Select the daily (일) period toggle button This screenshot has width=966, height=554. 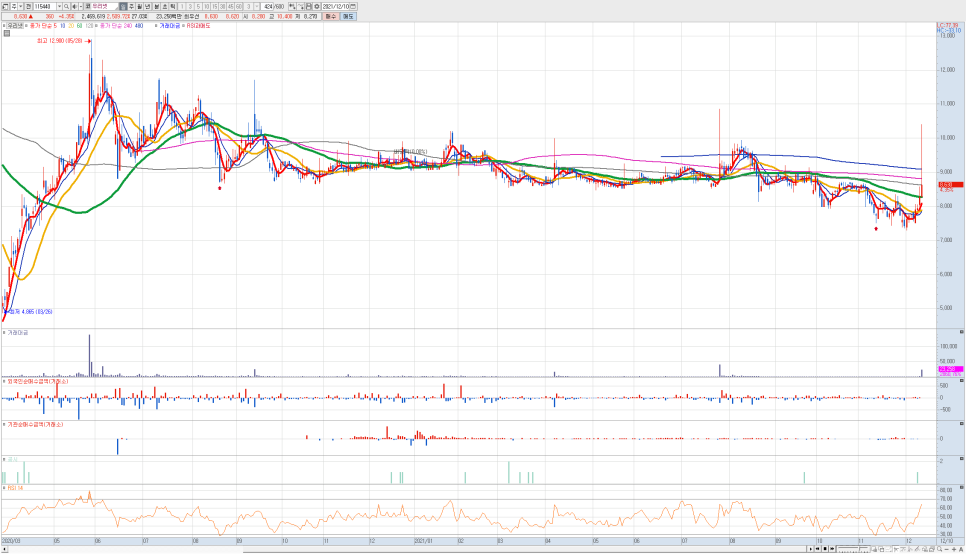tap(123, 6)
